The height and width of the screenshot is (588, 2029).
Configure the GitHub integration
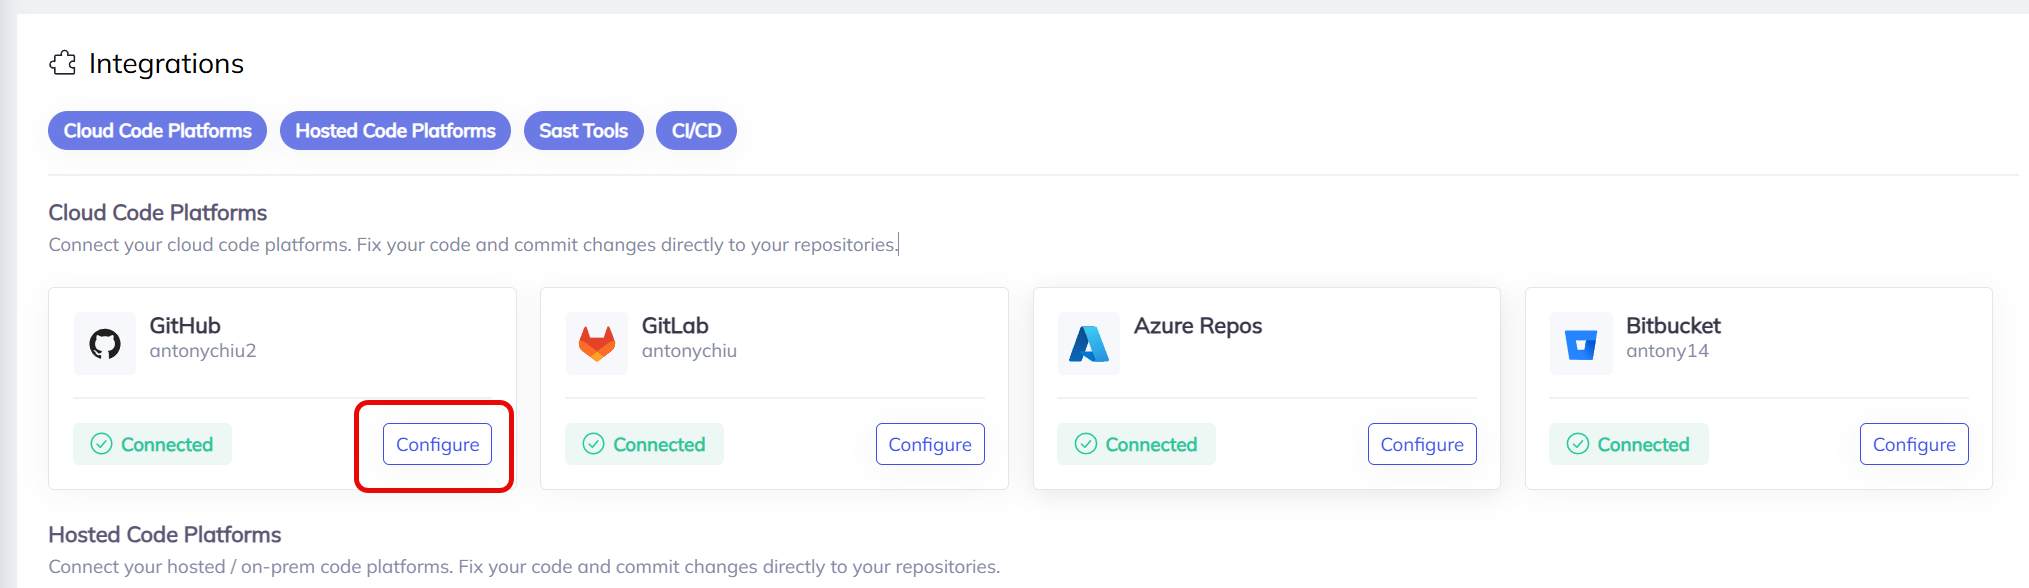437,444
